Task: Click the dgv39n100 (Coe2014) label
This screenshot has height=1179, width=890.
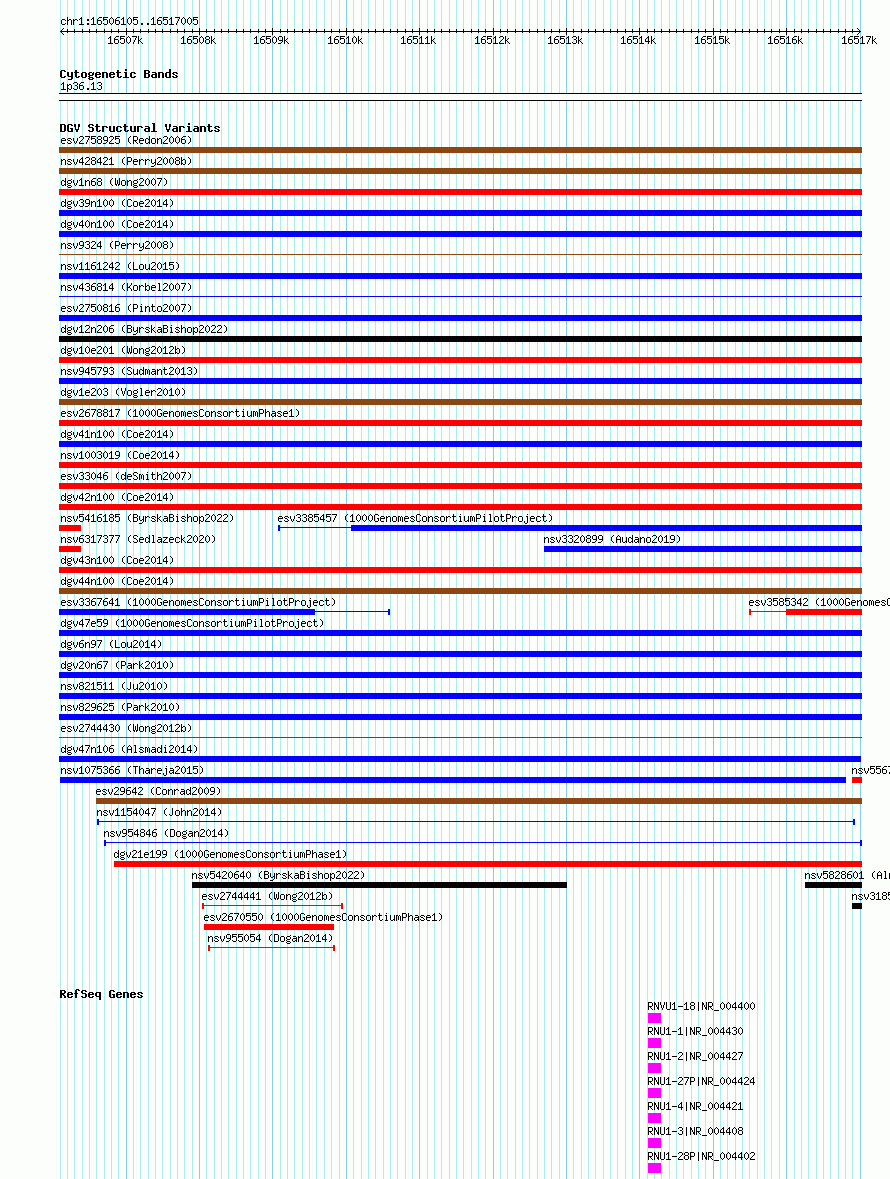Action: (x=117, y=204)
